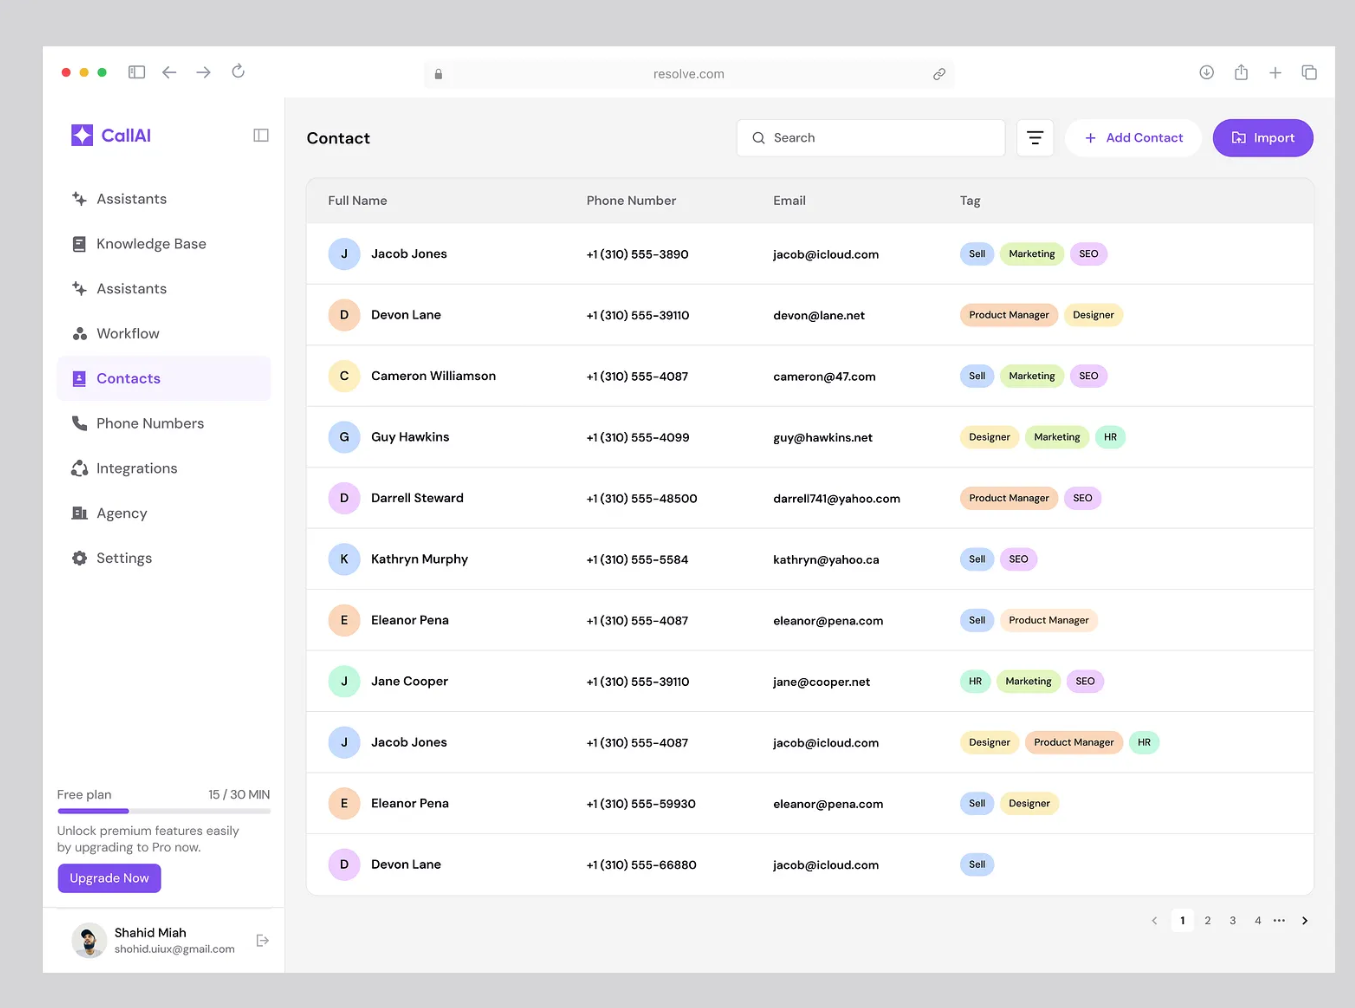Viewport: 1355px width, 1008px height.
Task: Click the Add Contact button
Action: [x=1134, y=138]
